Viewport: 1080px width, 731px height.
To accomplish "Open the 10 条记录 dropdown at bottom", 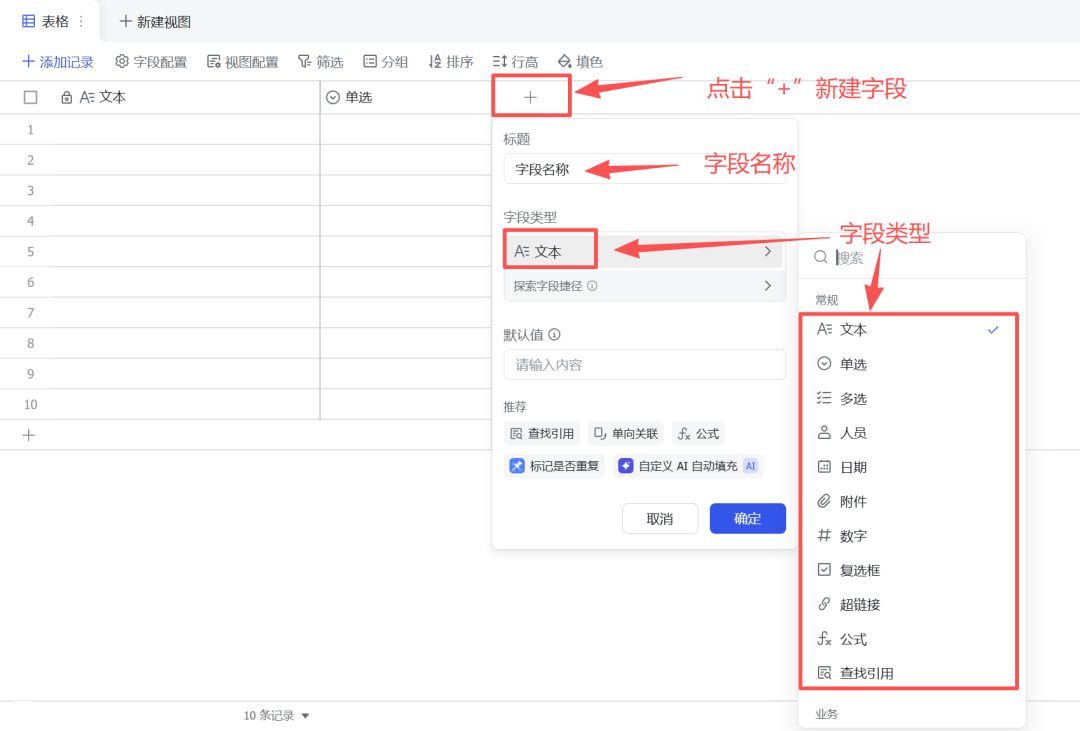I will point(277,715).
